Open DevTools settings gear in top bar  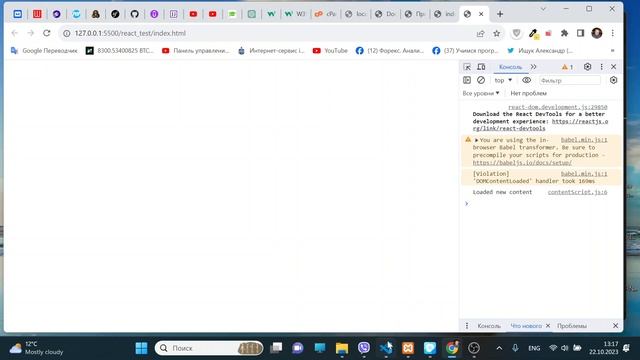[x=587, y=67]
